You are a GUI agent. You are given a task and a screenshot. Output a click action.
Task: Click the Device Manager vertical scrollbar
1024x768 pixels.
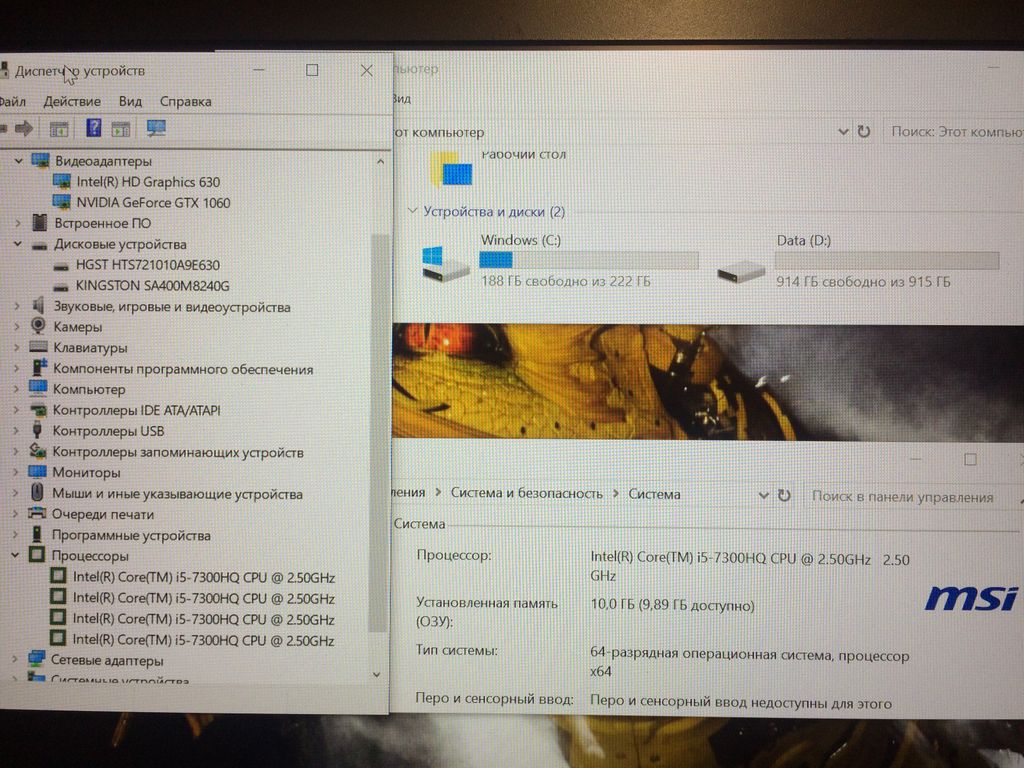[x=377, y=430]
